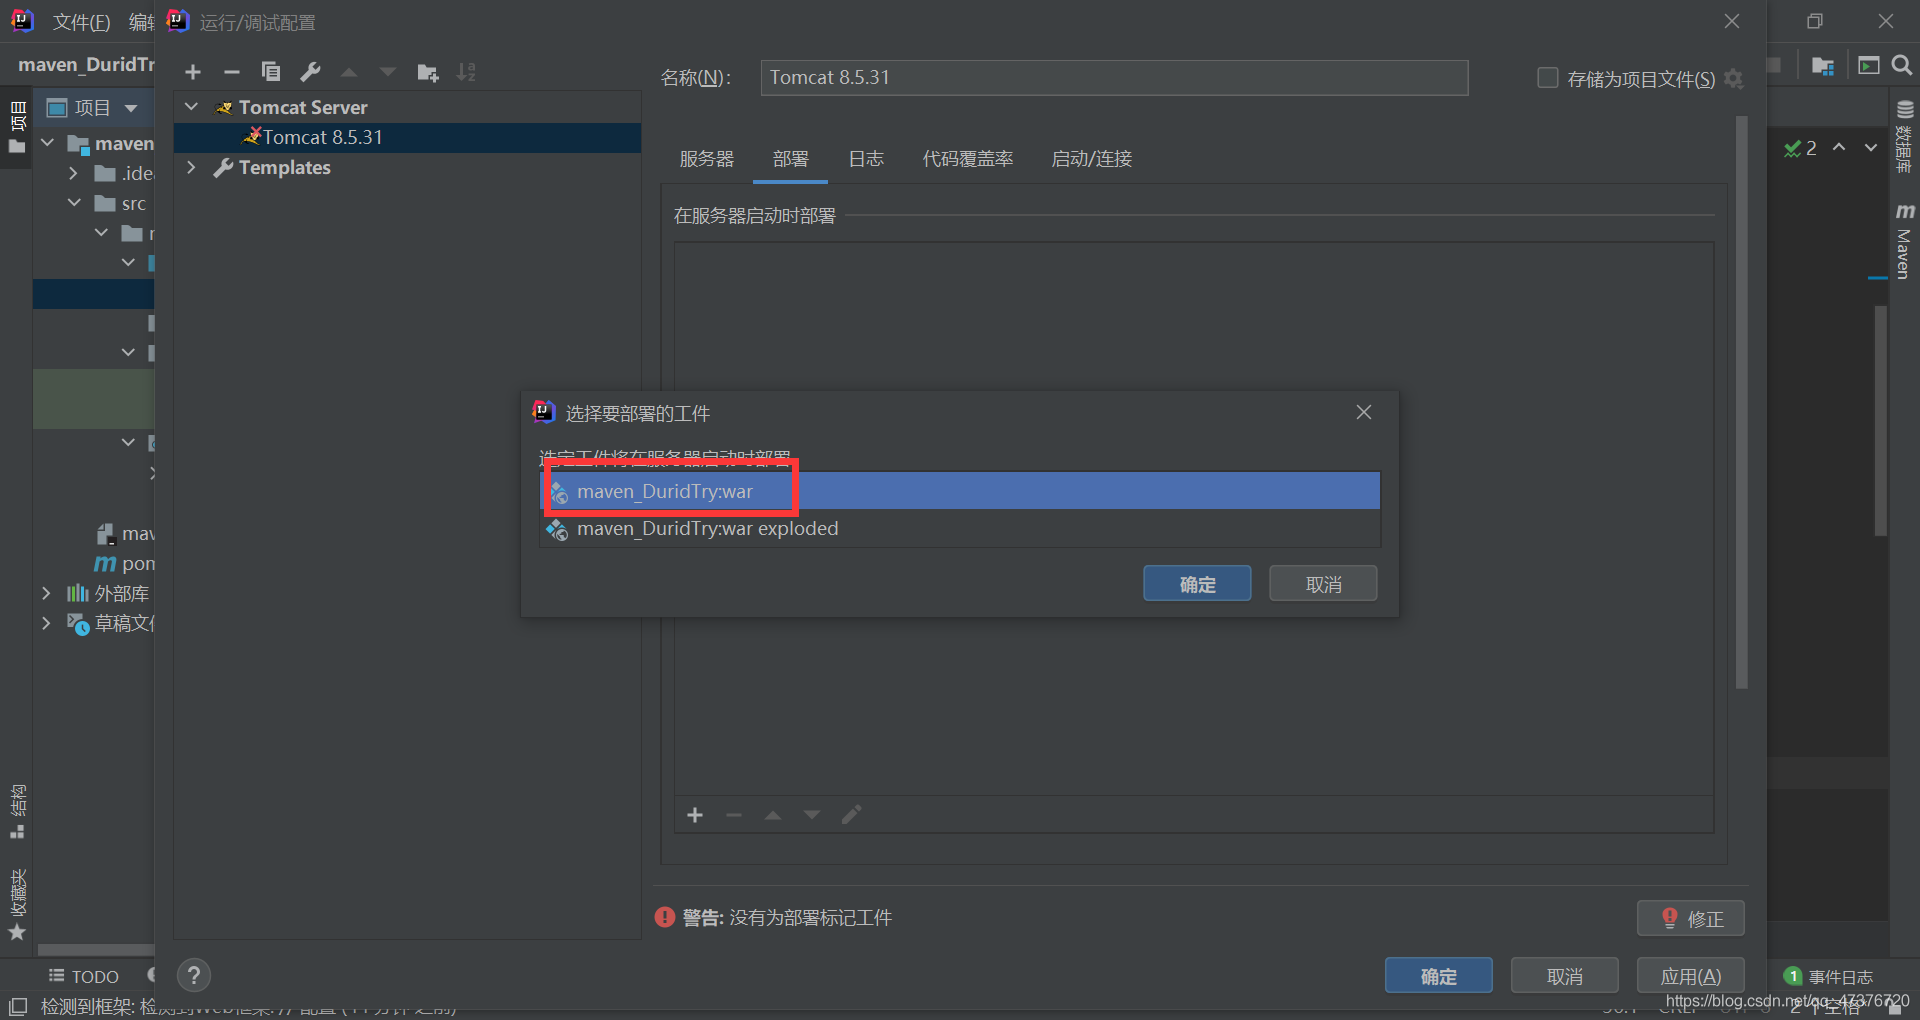Move configuration down arrow in toolbar

tap(388, 72)
